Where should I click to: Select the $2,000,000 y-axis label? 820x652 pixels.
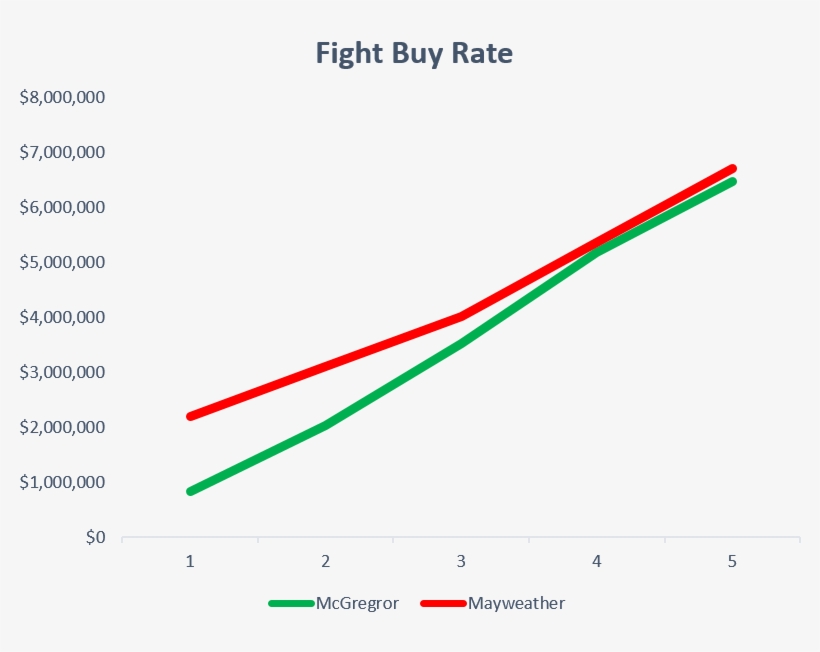(62, 428)
